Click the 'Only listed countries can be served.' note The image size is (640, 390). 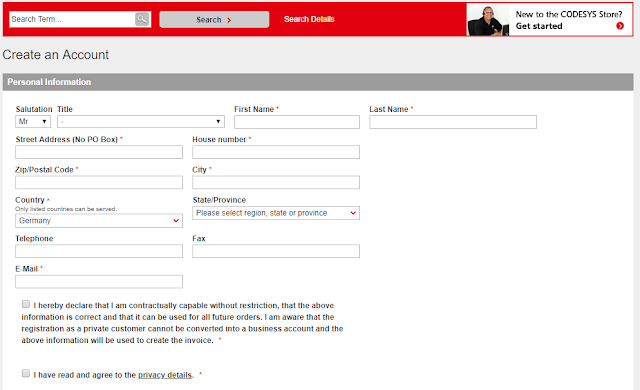[x=66, y=209]
